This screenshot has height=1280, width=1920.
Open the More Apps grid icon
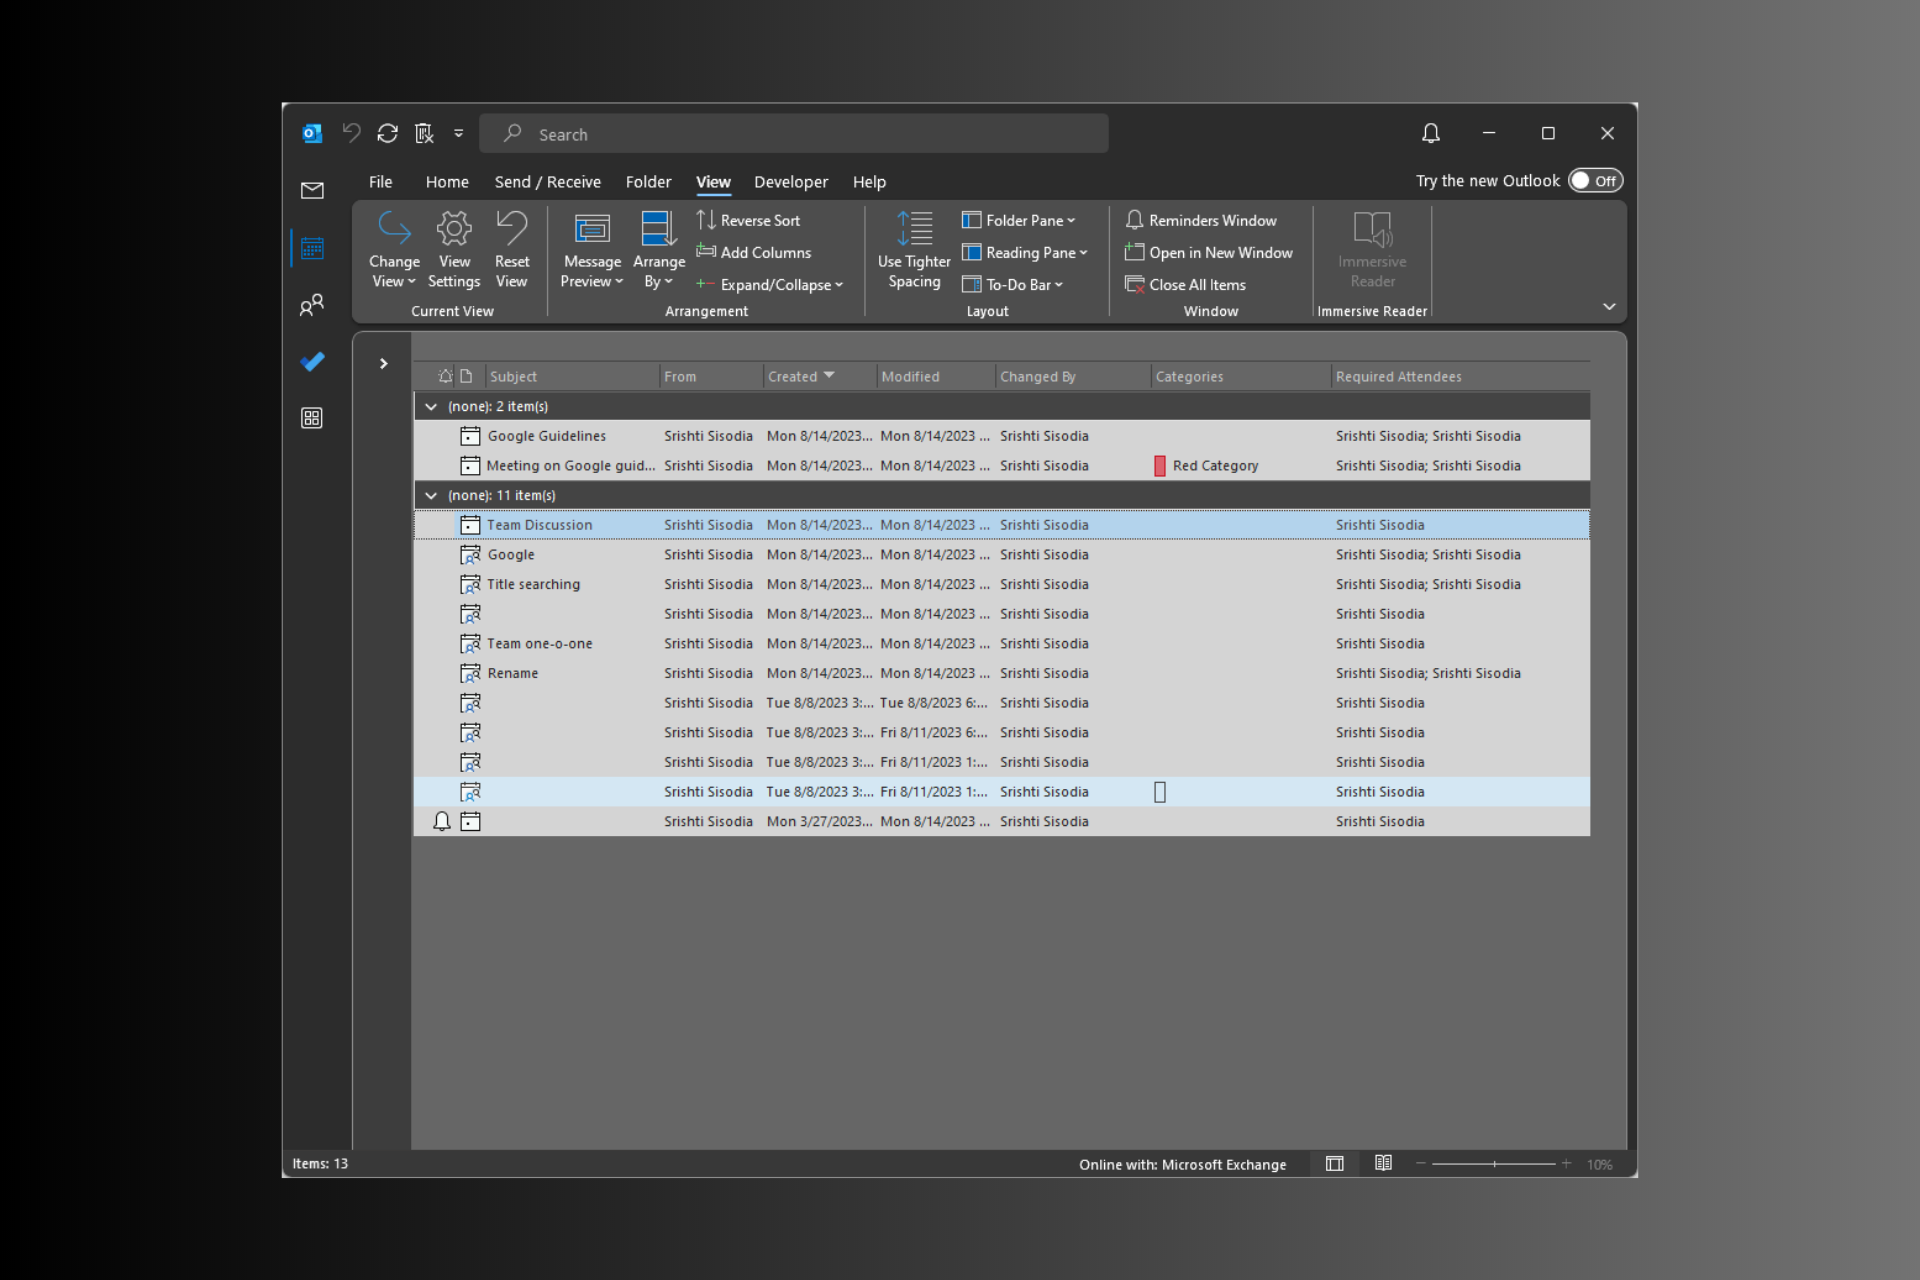[x=313, y=418]
